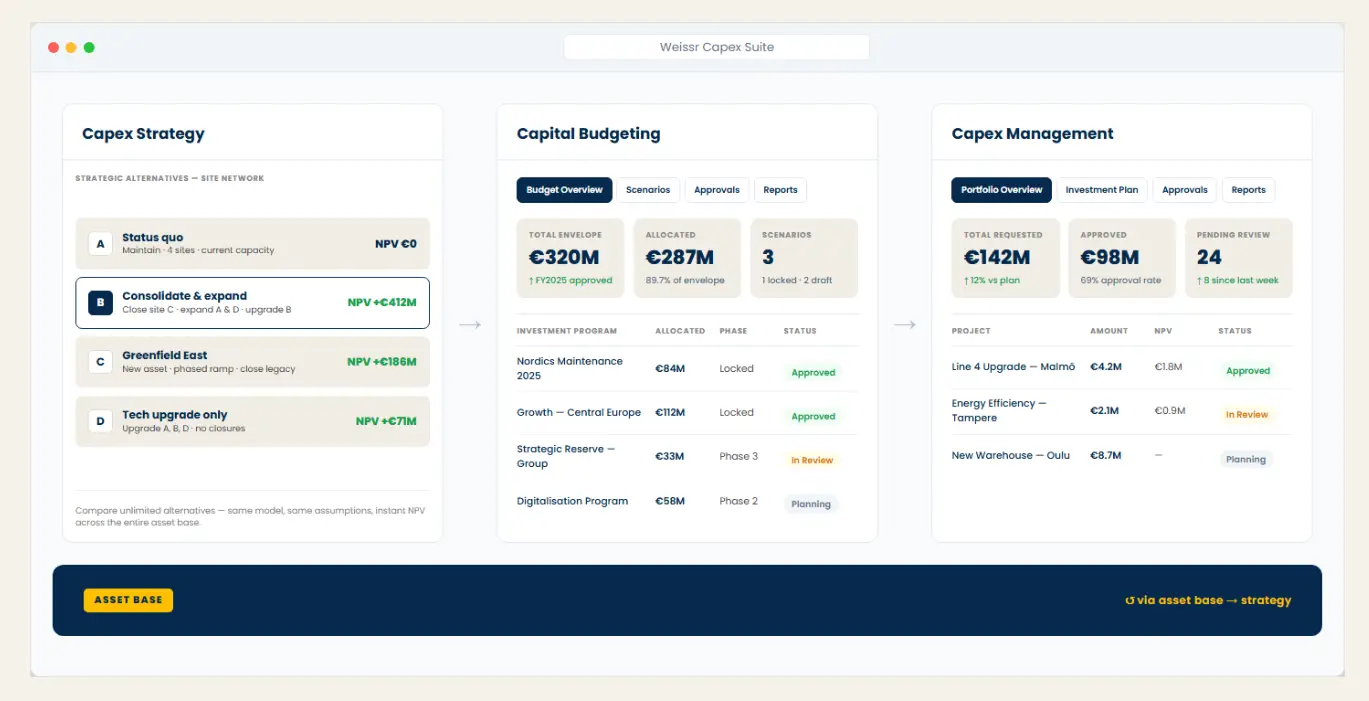Open the Budget Overview tab

(564, 190)
